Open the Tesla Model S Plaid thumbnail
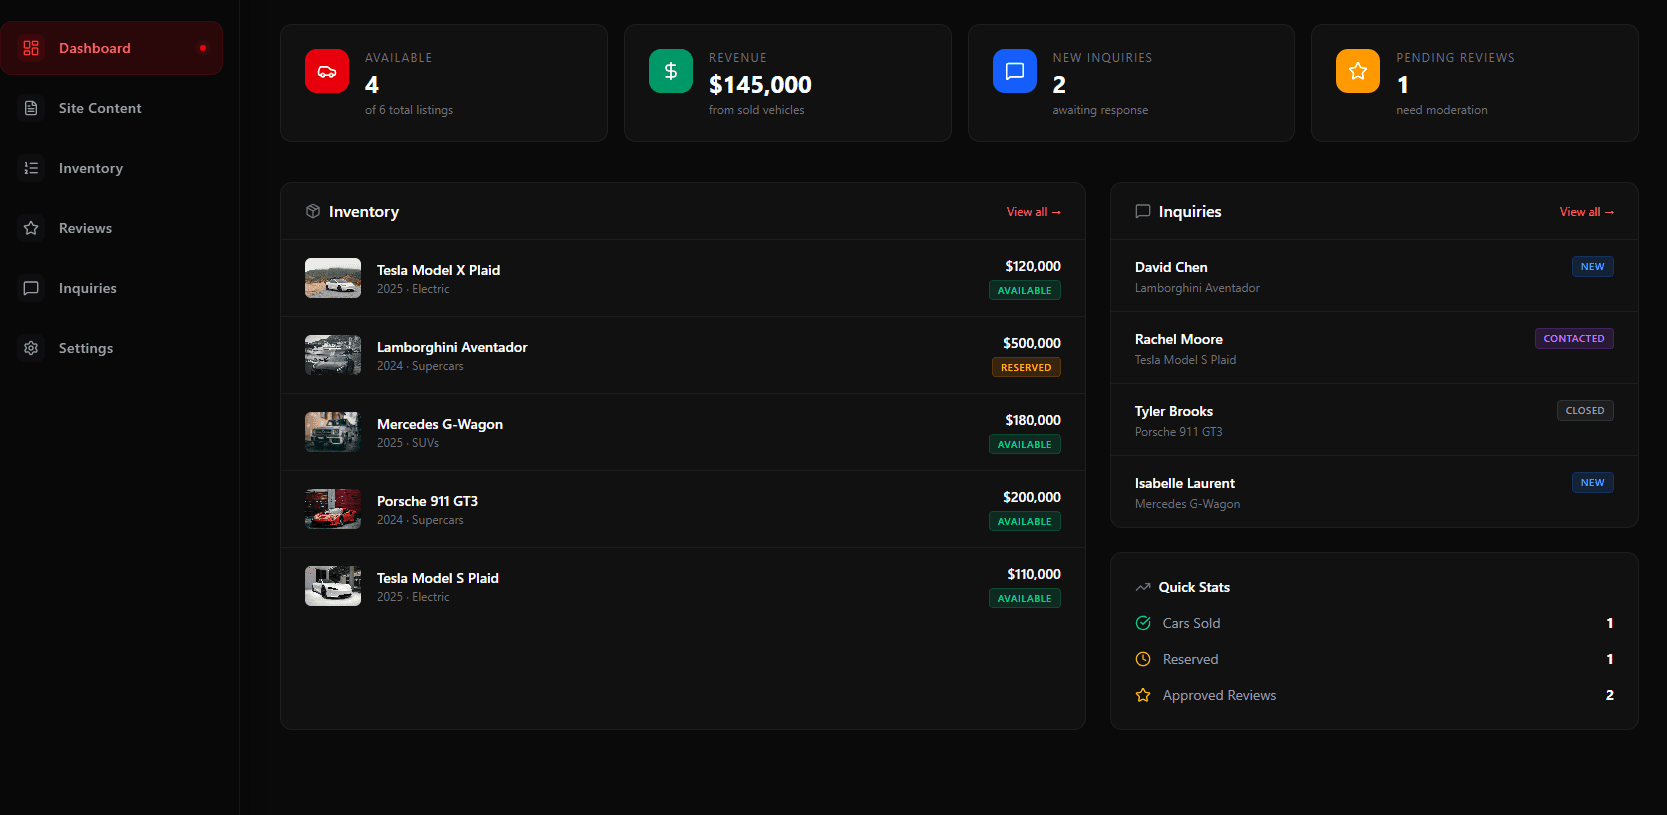 [333, 586]
